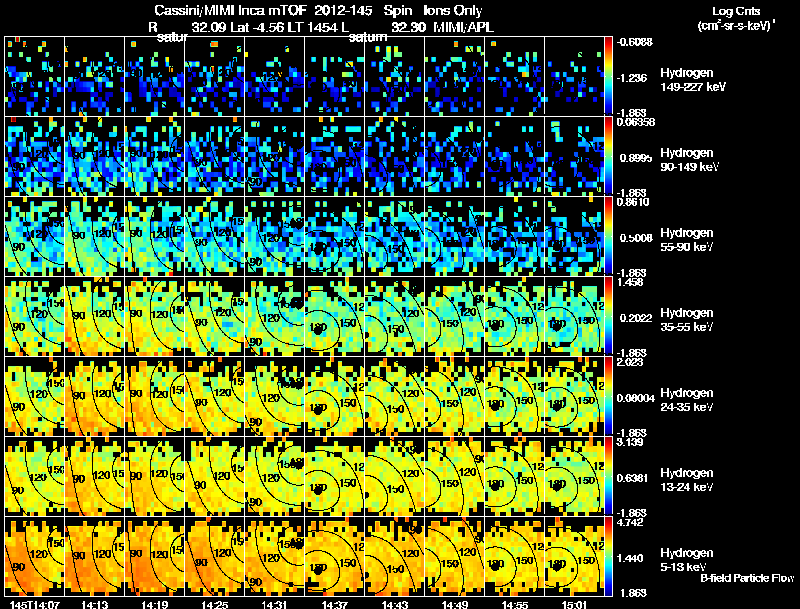
Task: Click the color bar of 13-24 keV row
Action: [608, 476]
